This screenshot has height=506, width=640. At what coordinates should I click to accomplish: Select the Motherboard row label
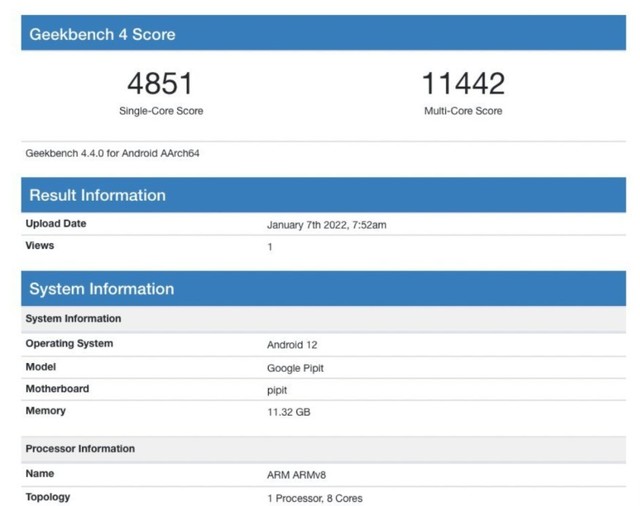pyautogui.click(x=57, y=389)
